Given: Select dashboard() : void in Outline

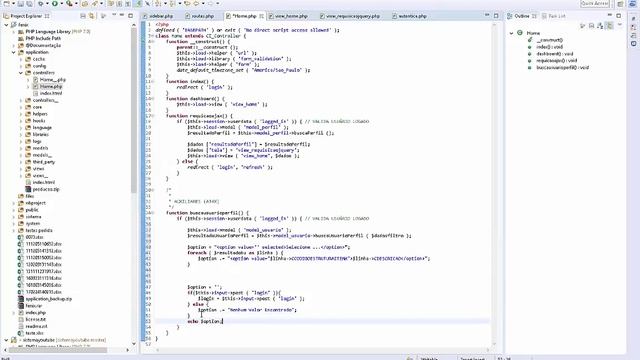Looking at the screenshot, I should coord(554,54).
